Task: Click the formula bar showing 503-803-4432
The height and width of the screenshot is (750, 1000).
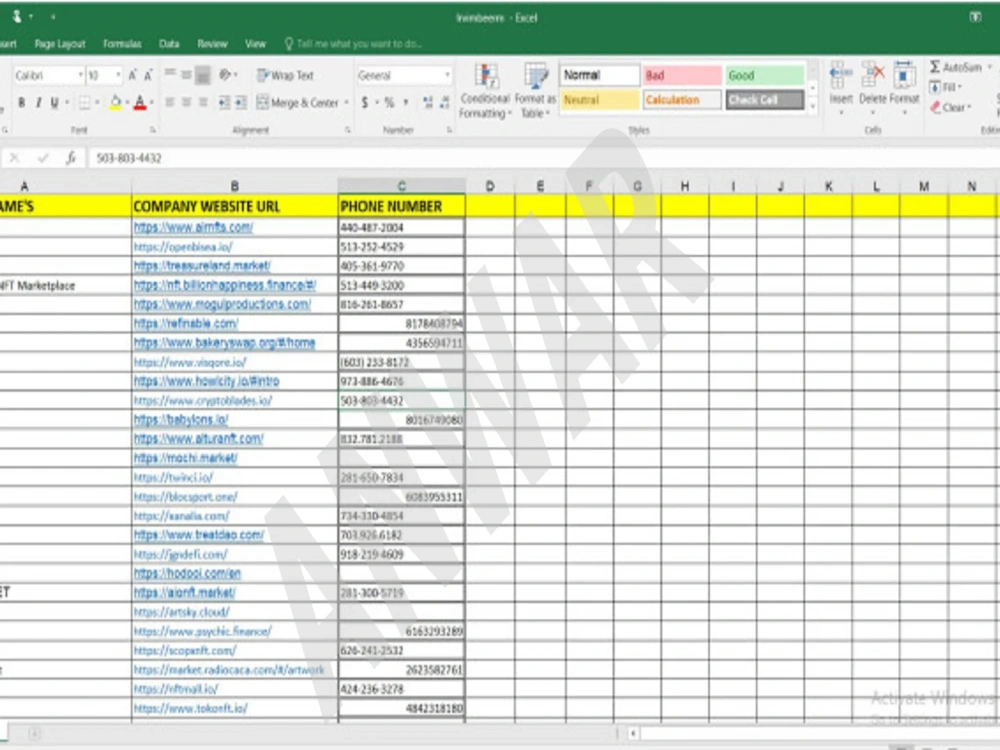Action: (x=542, y=158)
